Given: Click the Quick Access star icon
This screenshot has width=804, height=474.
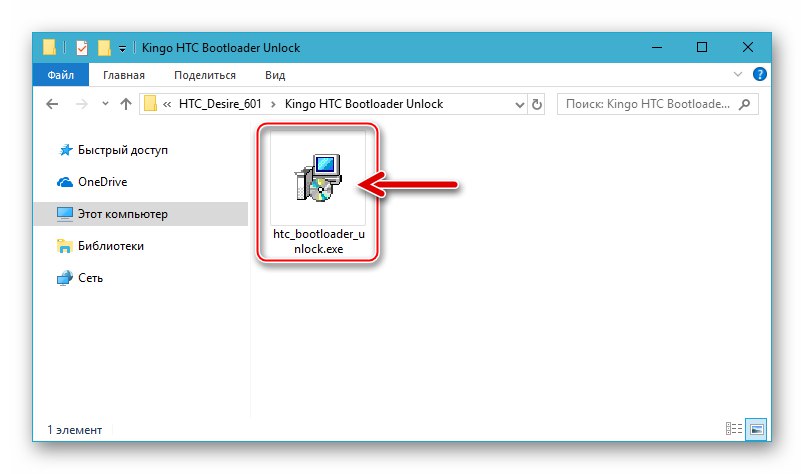Looking at the screenshot, I should point(66,150).
